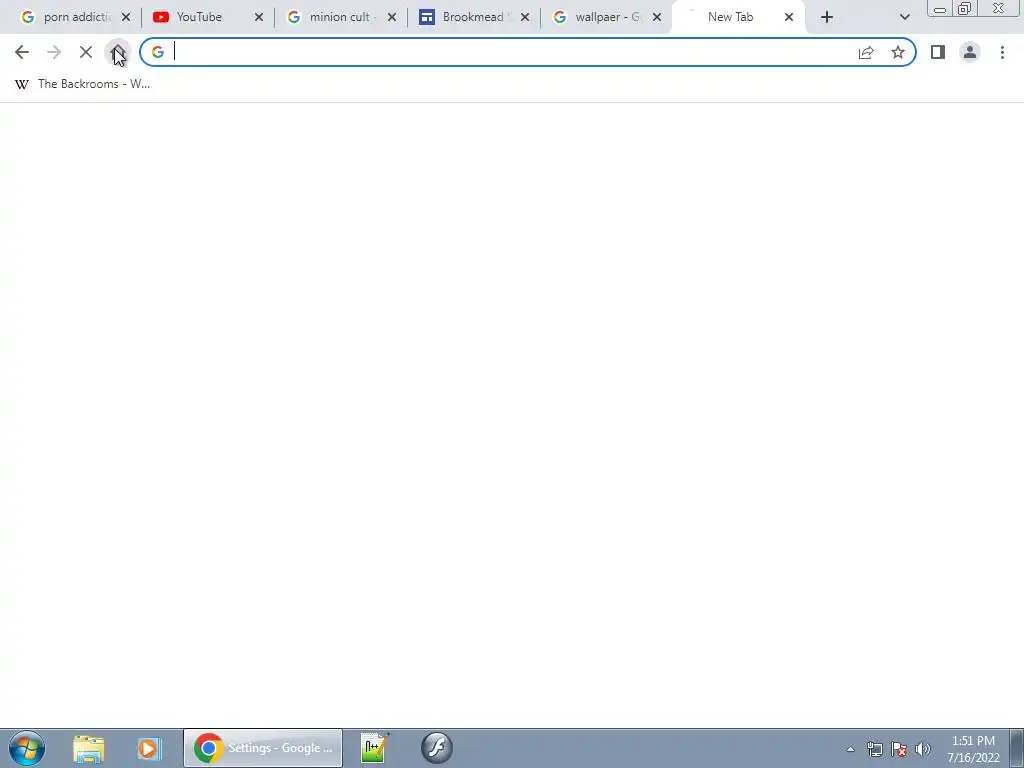Close the Brookmead tab
1024x768 pixels.
tap(525, 18)
